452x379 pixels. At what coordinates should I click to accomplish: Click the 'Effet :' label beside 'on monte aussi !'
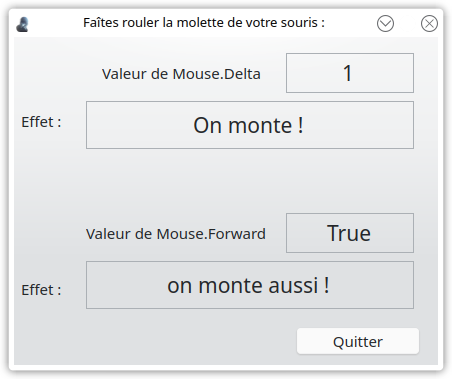coord(41,290)
